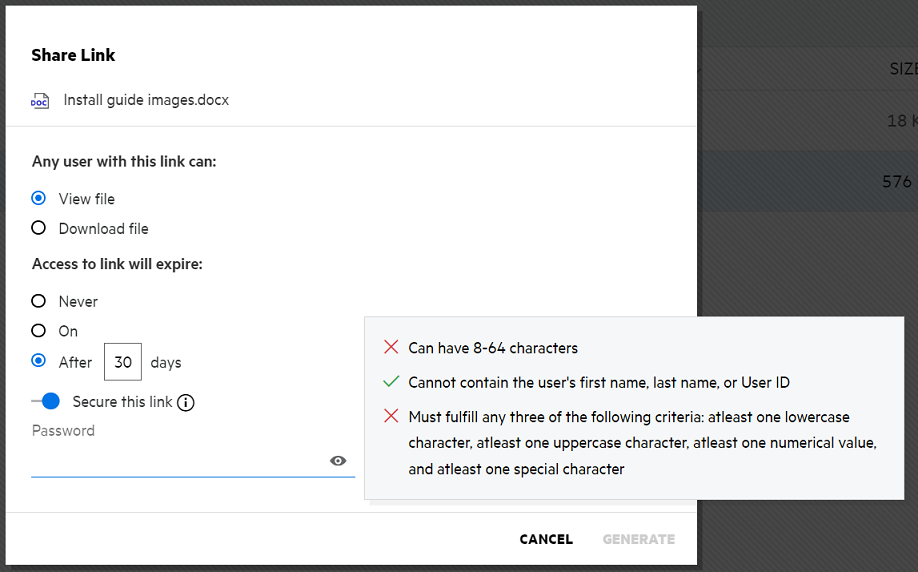Click the Share Link dialog title
This screenshot has height=572, width=918.
tap(73, 55)
